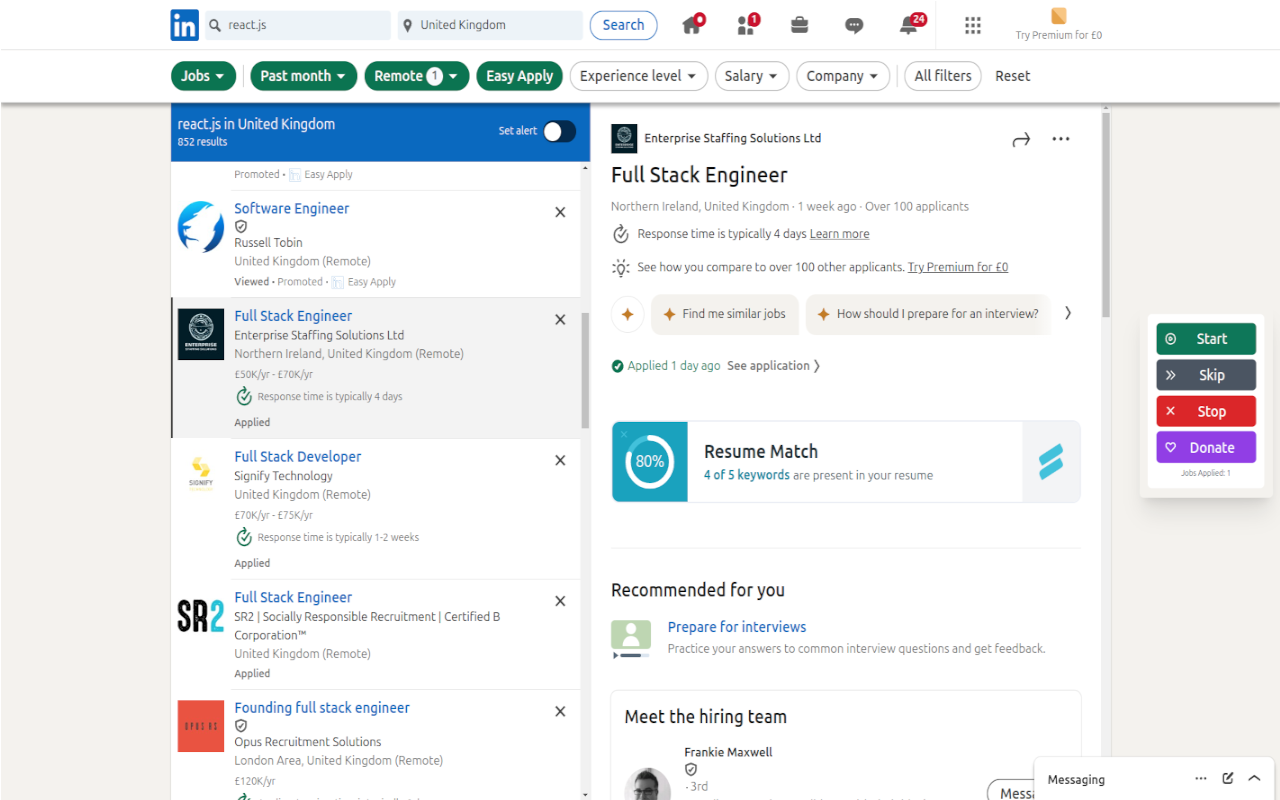Screen dimensions: 1280x800
Task: Click the AI sparkle icon button
Action: pos(628,314)
